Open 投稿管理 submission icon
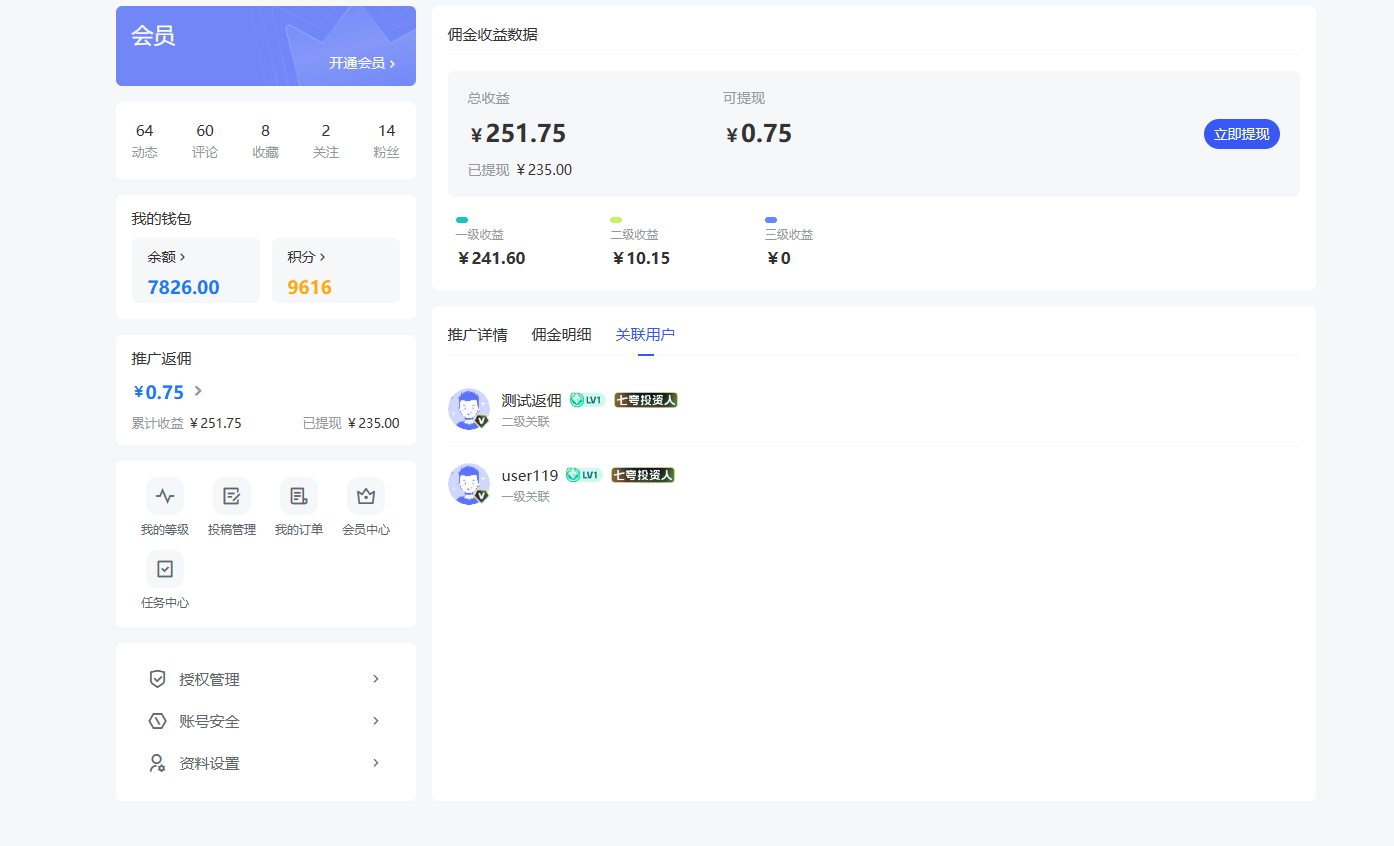Screen dimensions: 1394x846 (x=232, y=496)
